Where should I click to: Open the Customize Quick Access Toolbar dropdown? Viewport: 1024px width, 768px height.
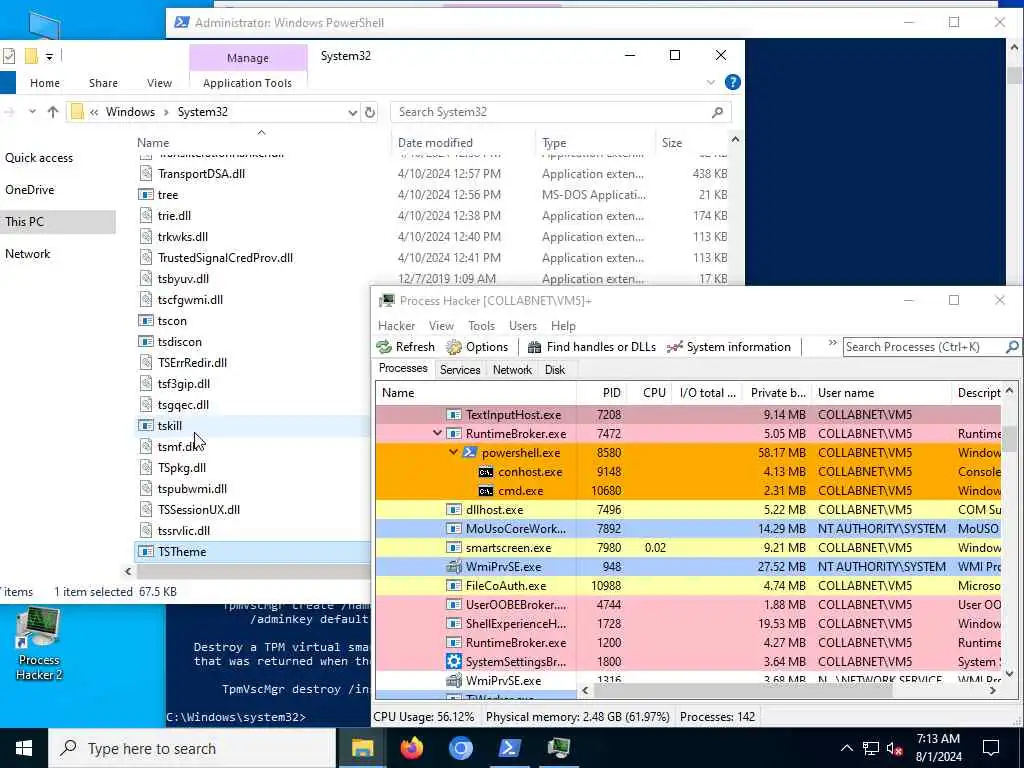49,57
